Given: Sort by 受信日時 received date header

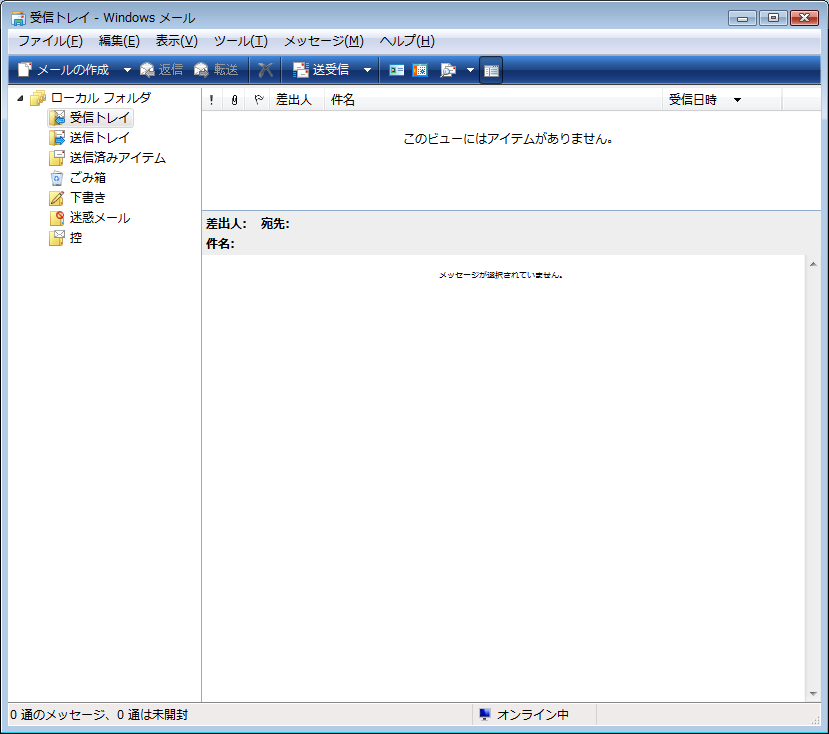Looking at the screenshot, I should 722,99.
